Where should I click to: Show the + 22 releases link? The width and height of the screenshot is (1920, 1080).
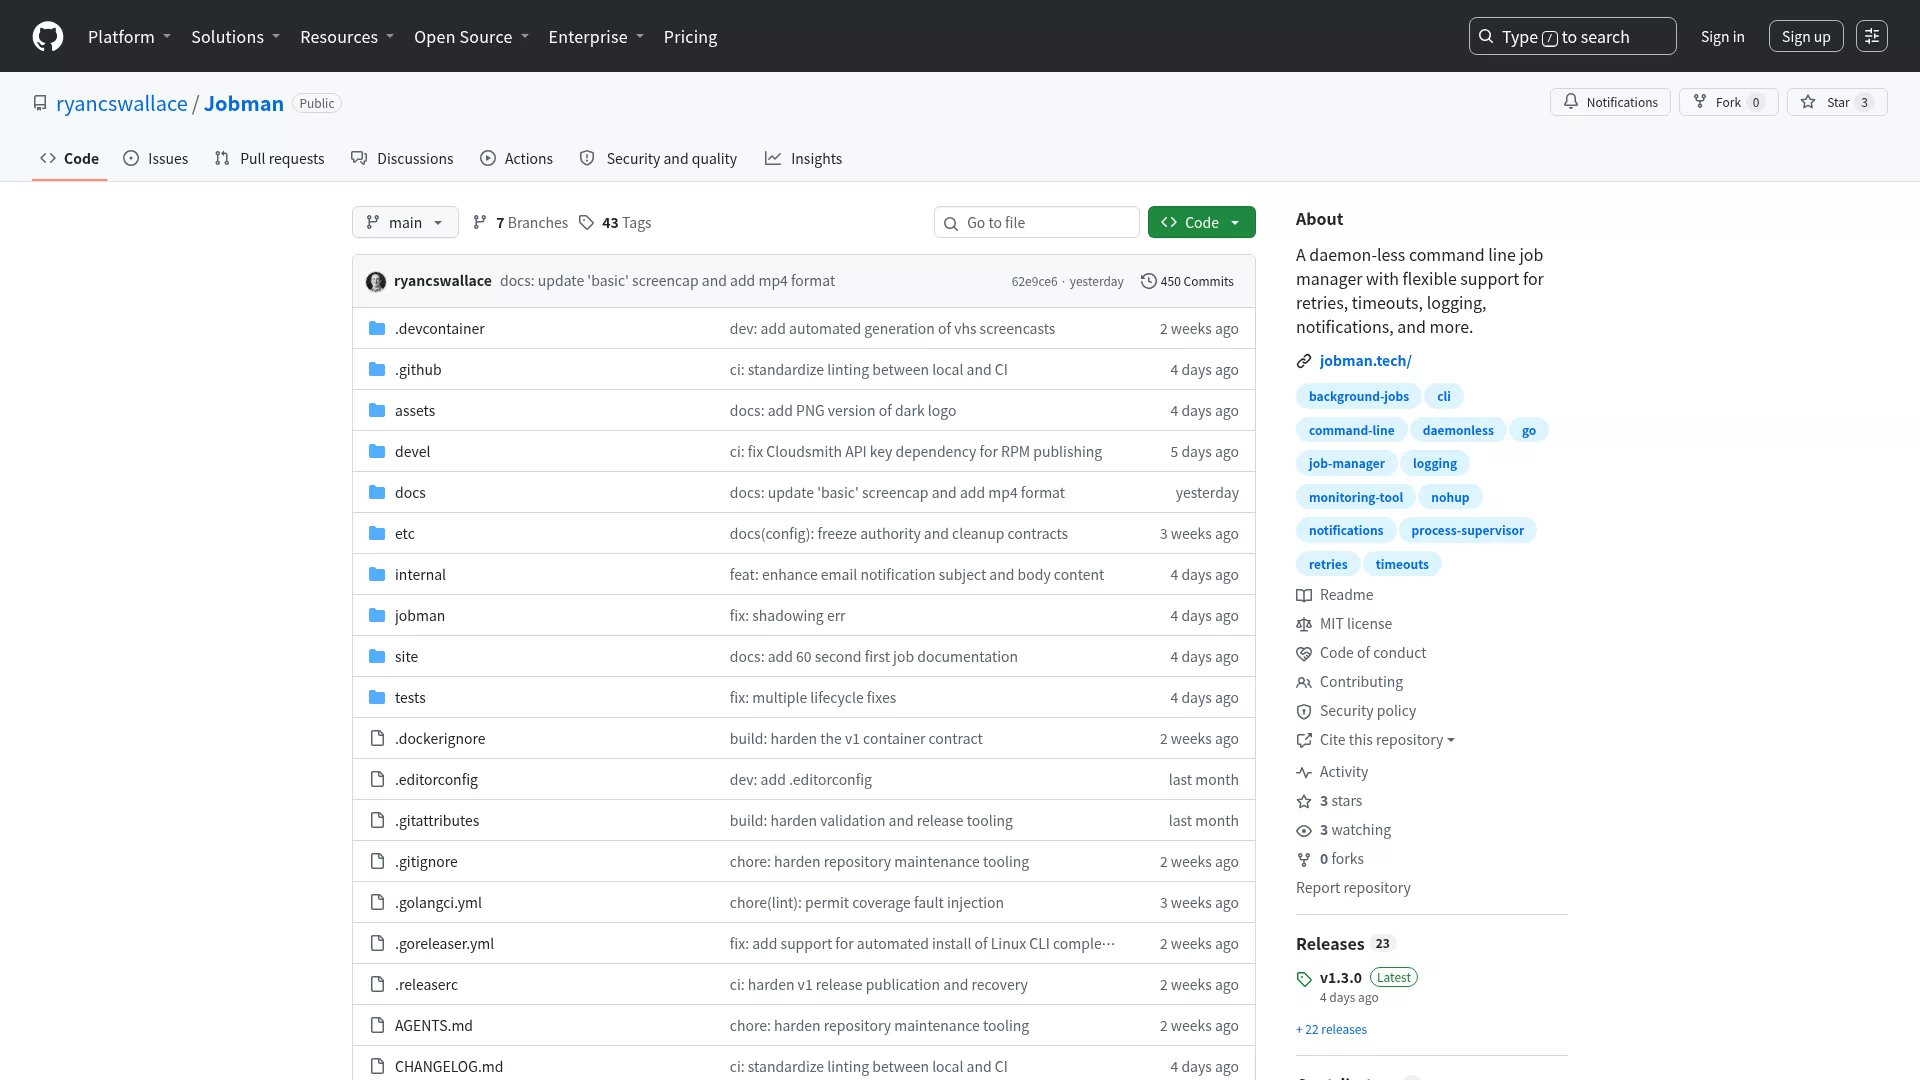[1331, 1030]
